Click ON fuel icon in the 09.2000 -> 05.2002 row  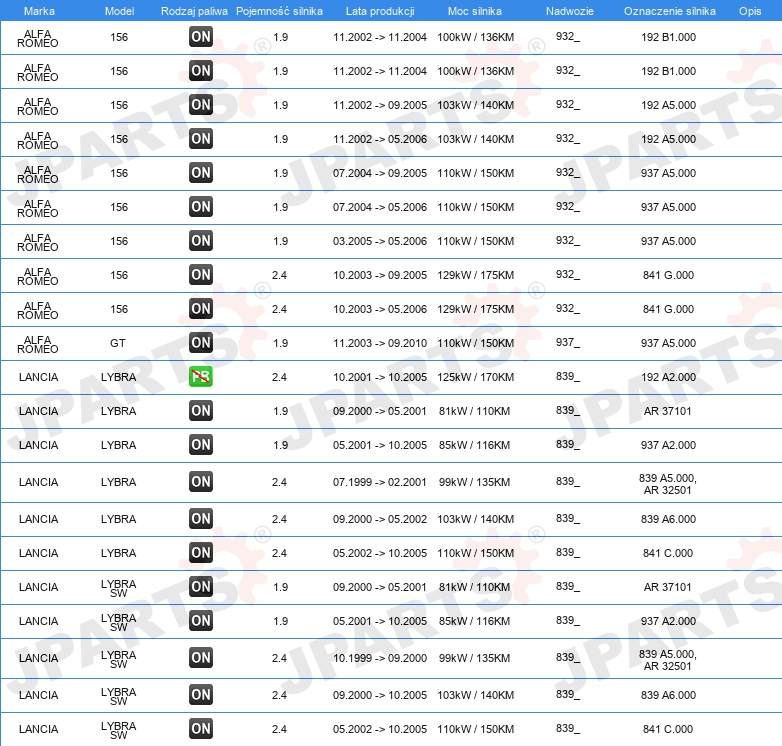click(x=201, y=519)
